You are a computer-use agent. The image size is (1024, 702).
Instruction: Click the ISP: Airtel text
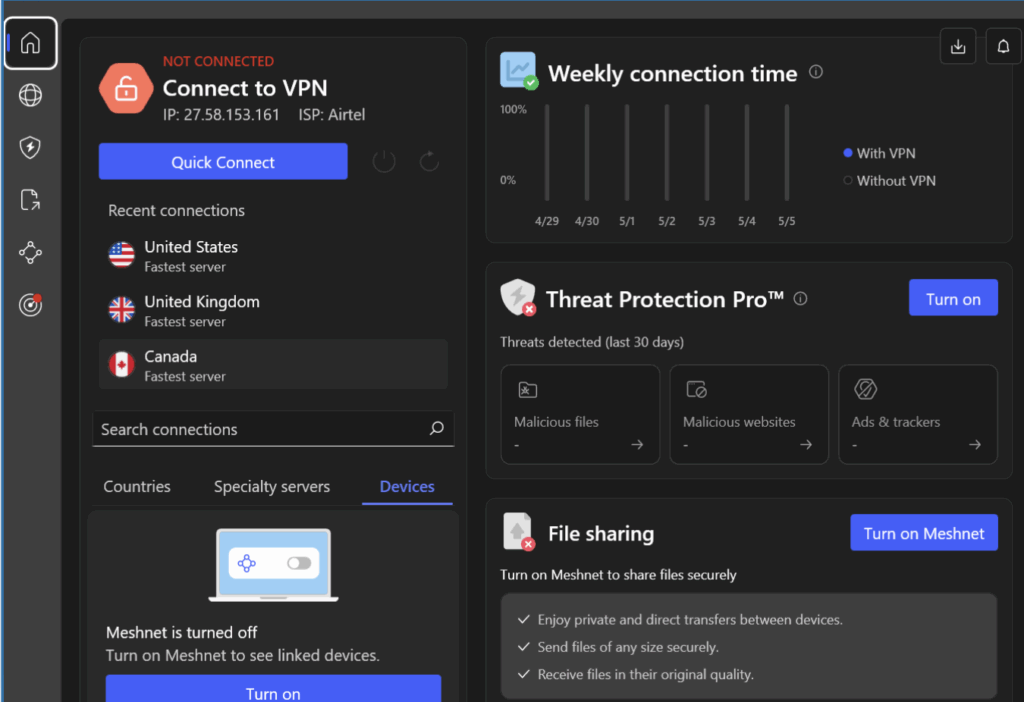click(332, 115)
